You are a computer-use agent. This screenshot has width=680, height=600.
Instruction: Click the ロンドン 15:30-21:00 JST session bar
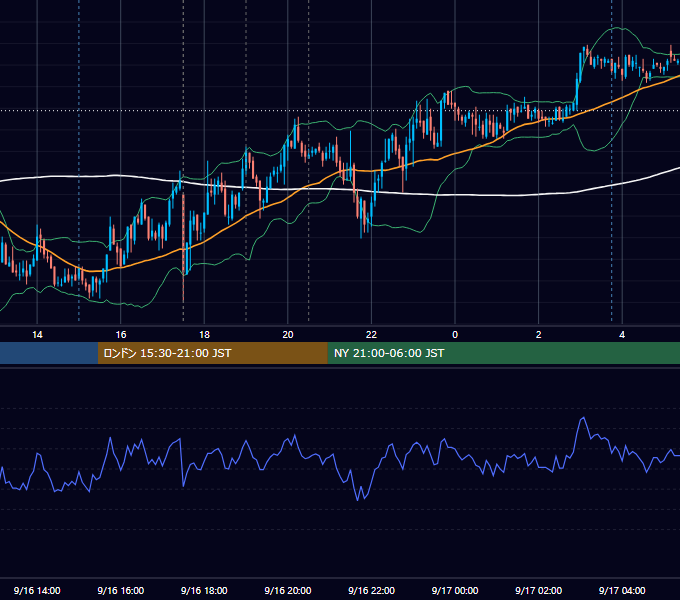[x=212, y=353]
